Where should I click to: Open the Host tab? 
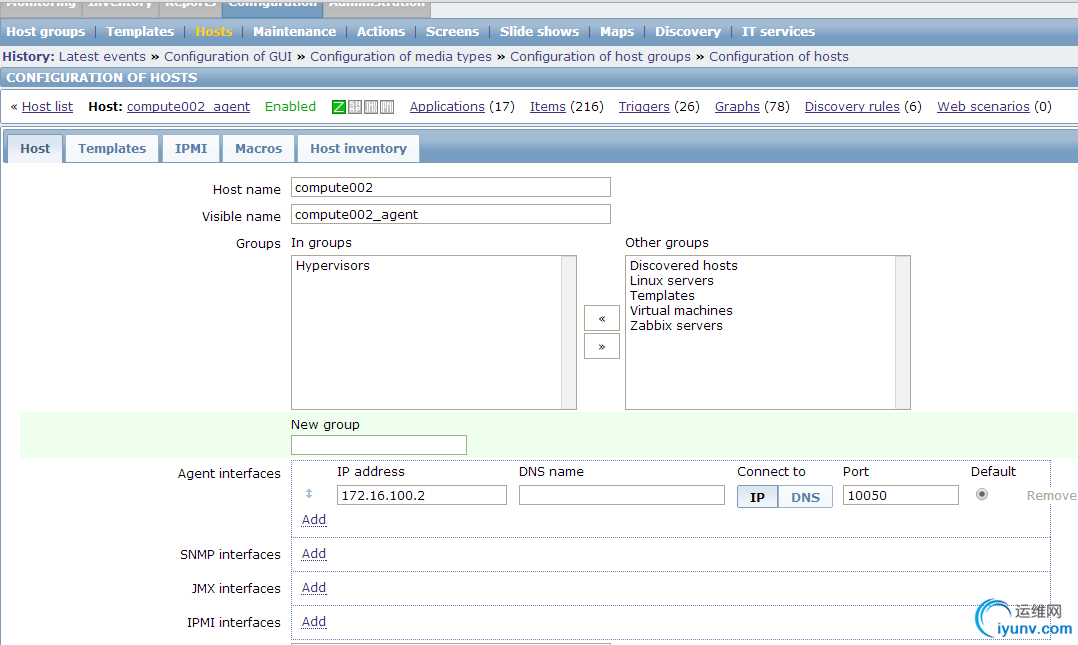tap(35, 149)
